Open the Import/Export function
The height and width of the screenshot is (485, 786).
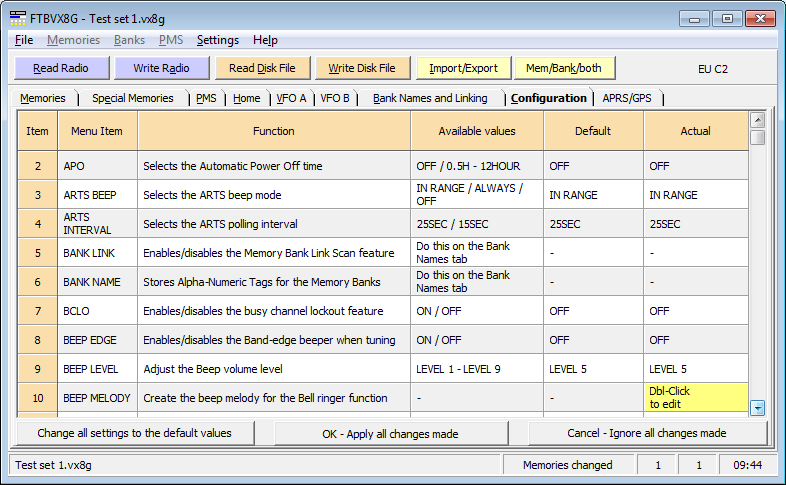point(464,68)
